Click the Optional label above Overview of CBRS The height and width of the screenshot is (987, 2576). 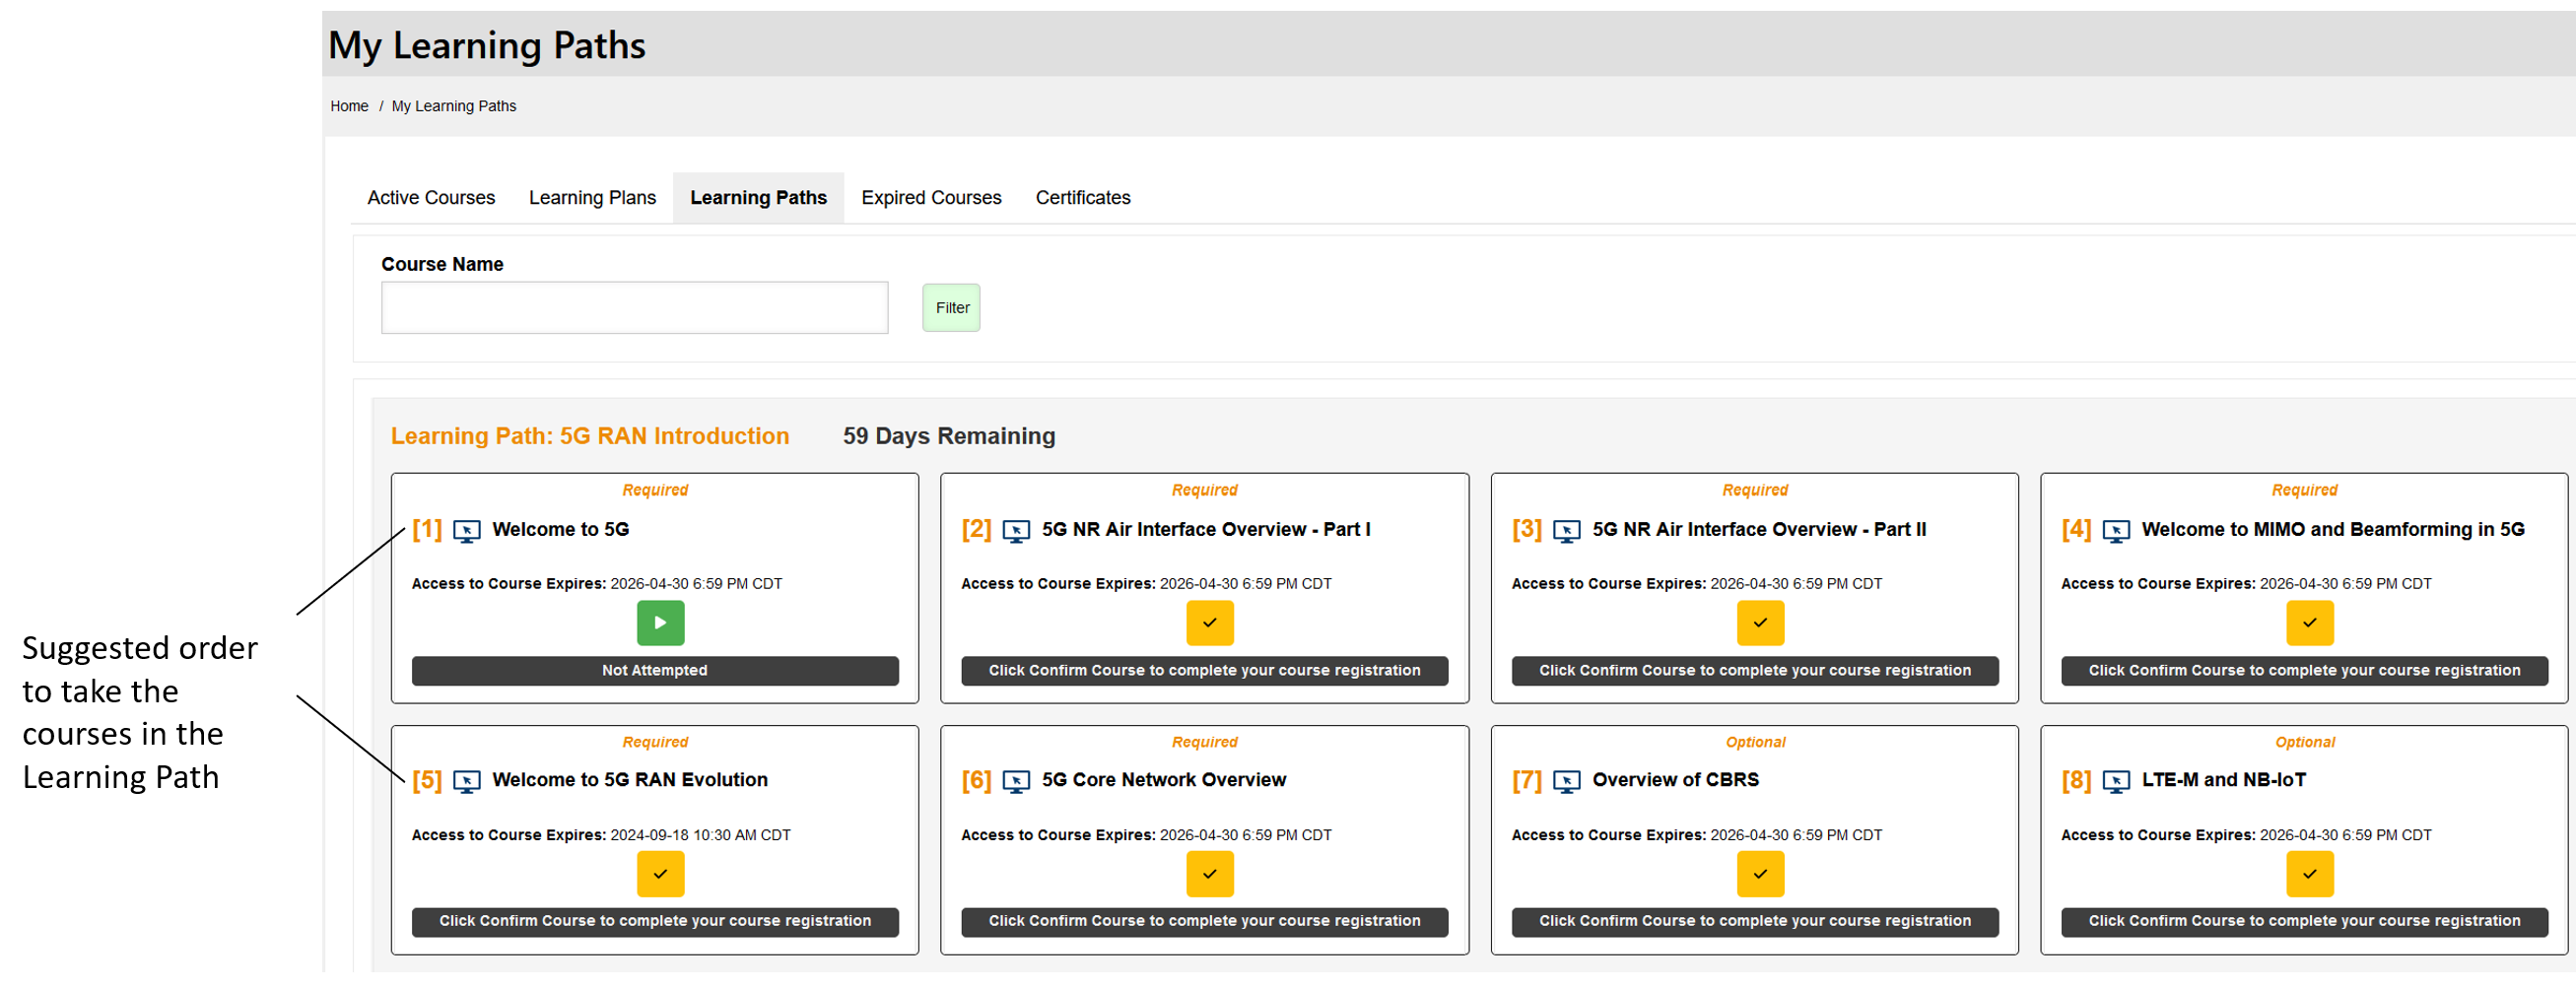coord(1755,743)
